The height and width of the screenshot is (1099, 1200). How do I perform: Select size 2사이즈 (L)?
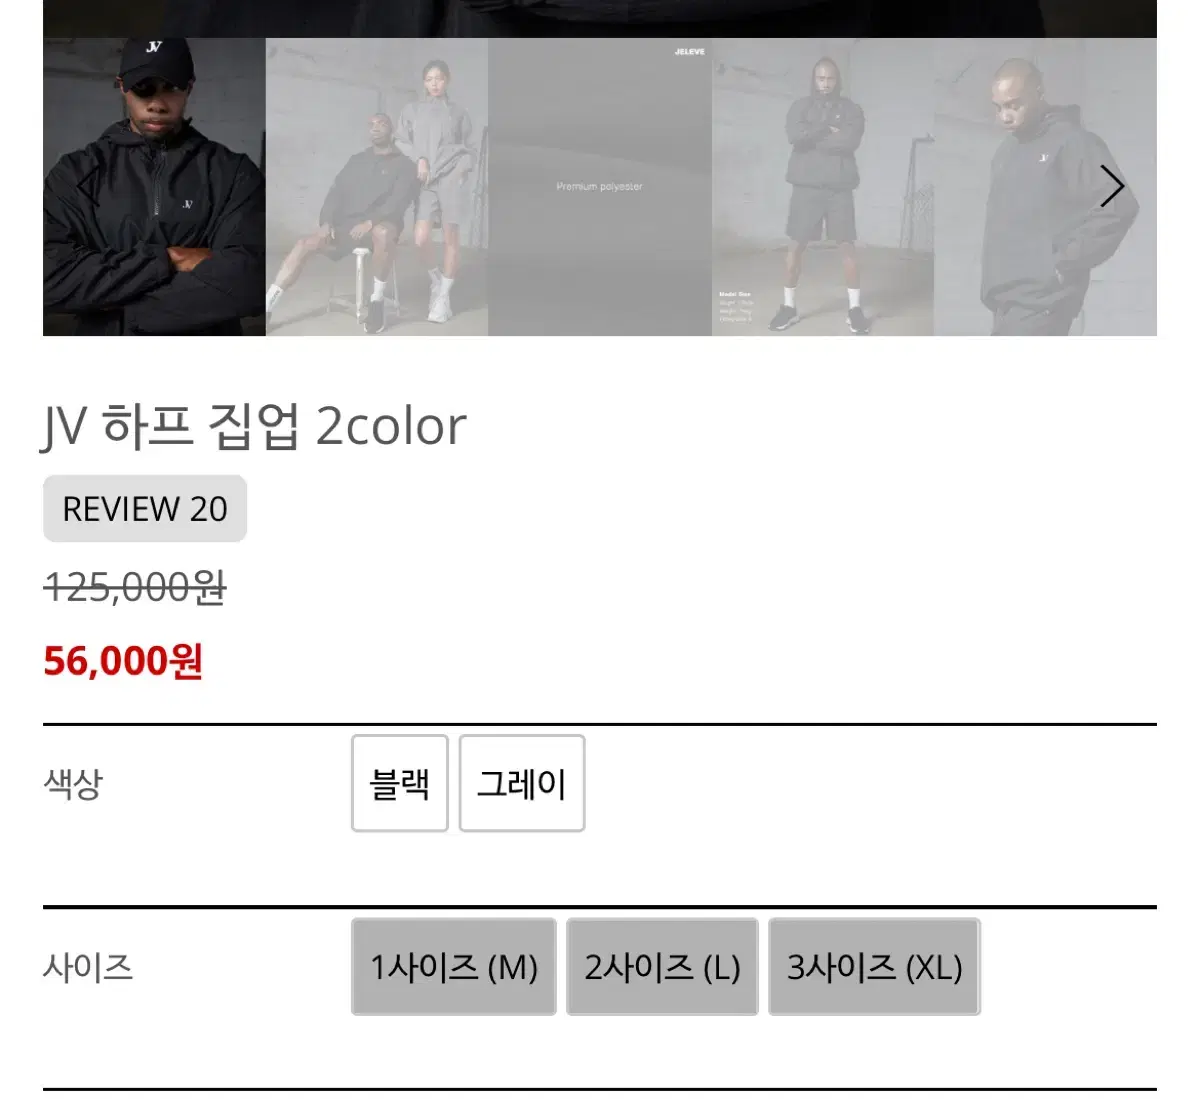[662, 967]
